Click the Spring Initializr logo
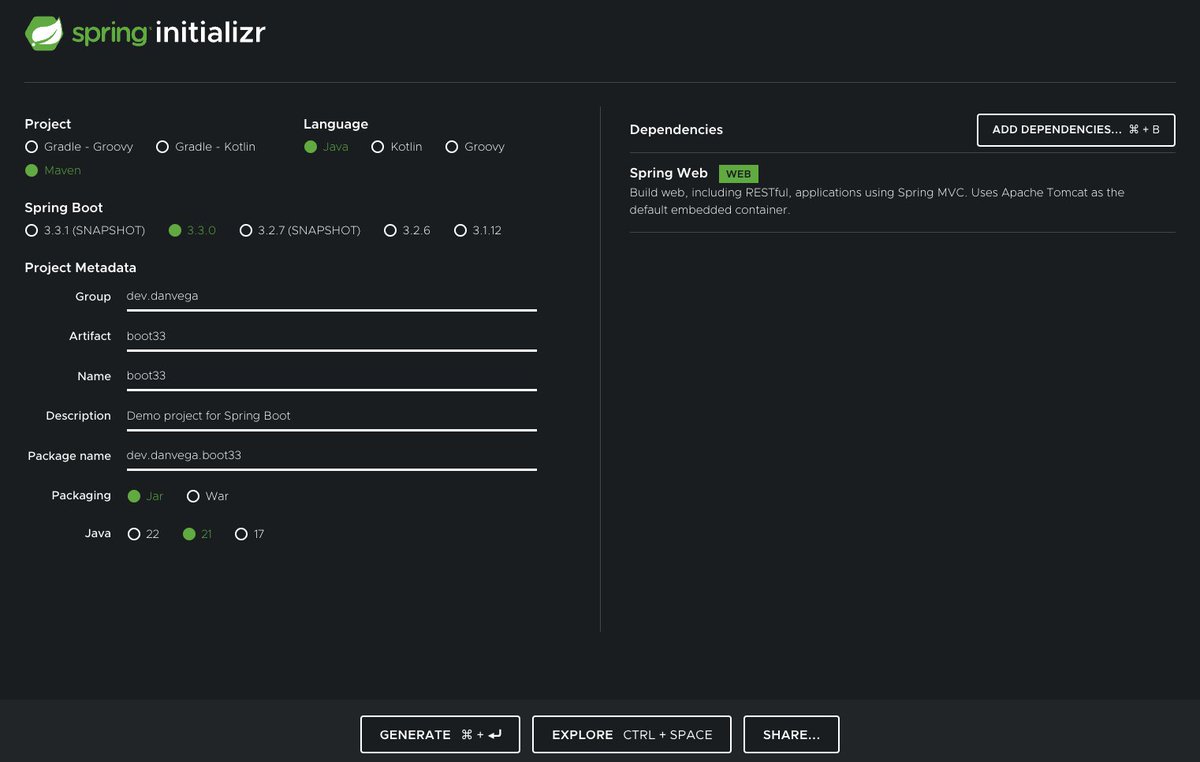Image resolution: width=1200 pixels, height=762 pixels. tap(145, 33)
